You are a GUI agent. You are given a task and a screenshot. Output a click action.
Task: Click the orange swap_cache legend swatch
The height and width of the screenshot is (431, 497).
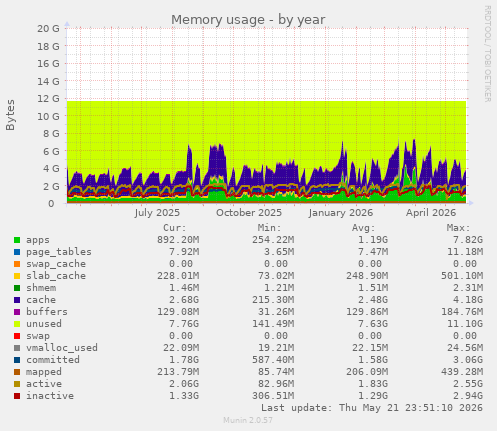pyautogui.click(x=17, y=264)
